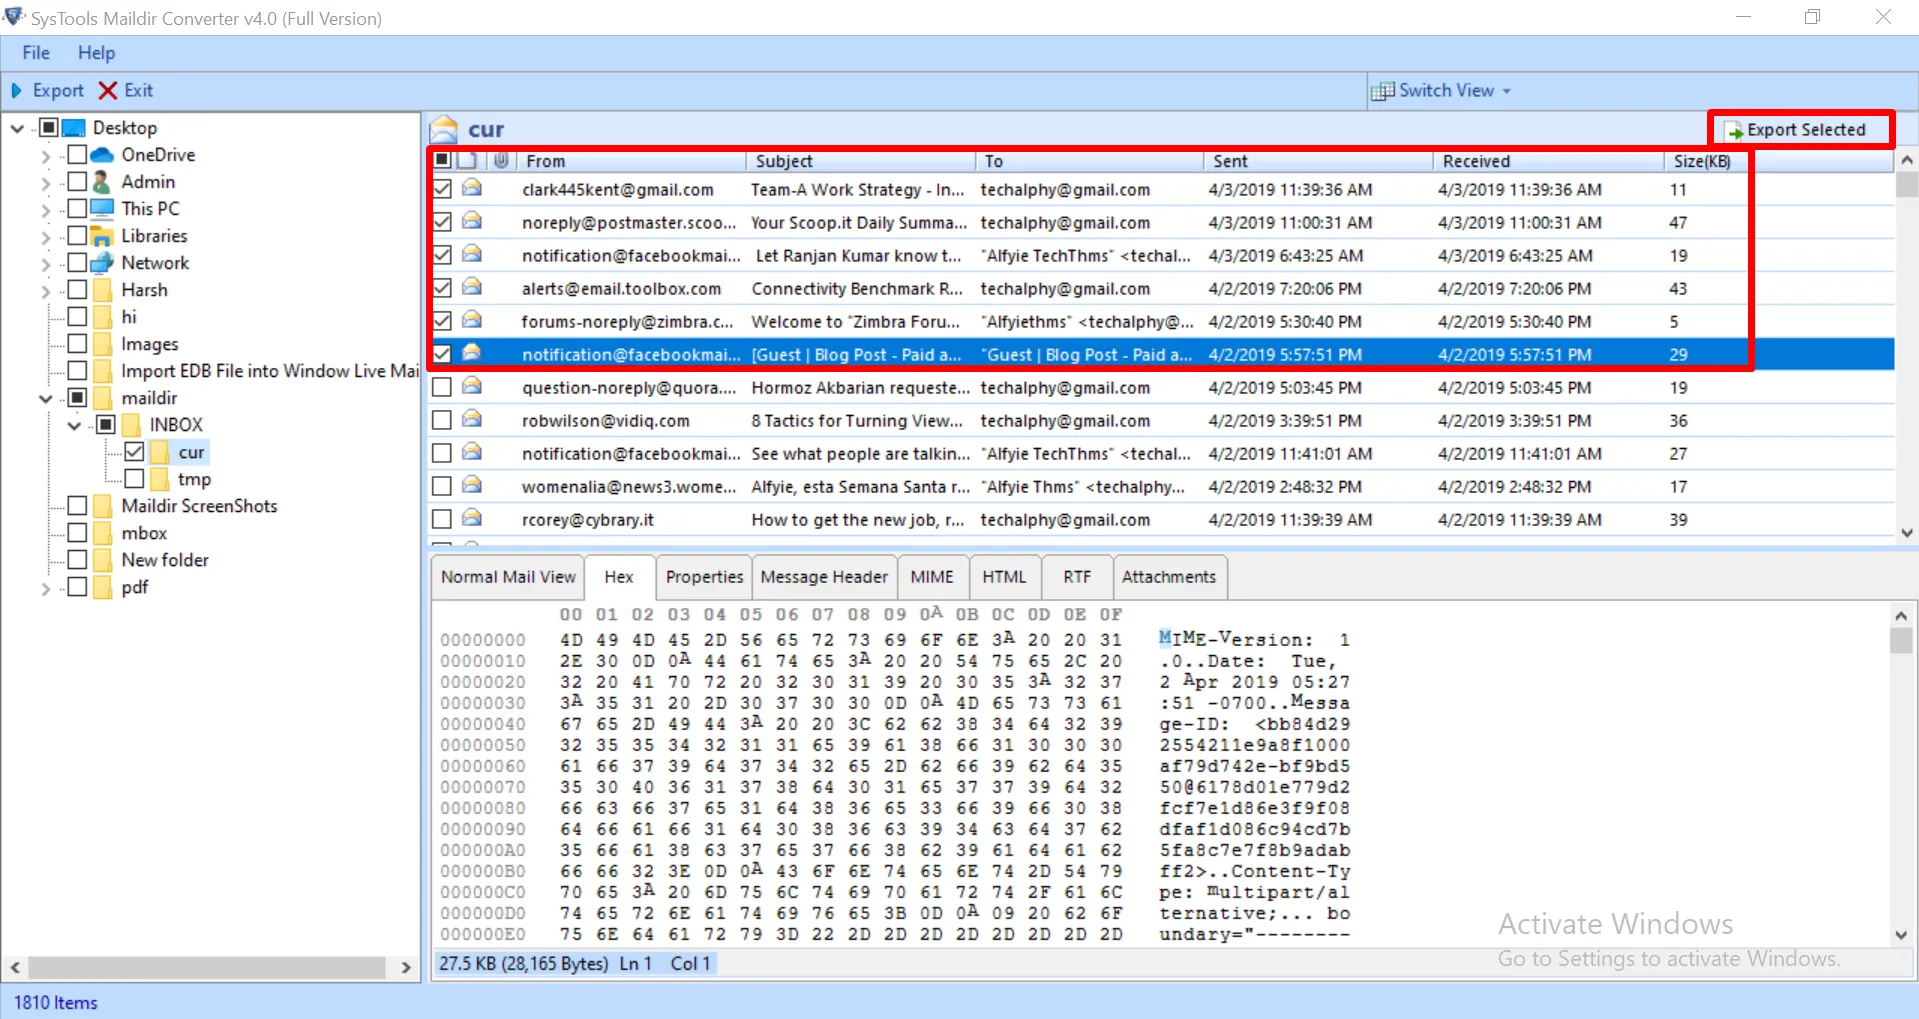Switch to the Properties tab
Screen dimensions: 1919x1019
(x=704, y=577)
